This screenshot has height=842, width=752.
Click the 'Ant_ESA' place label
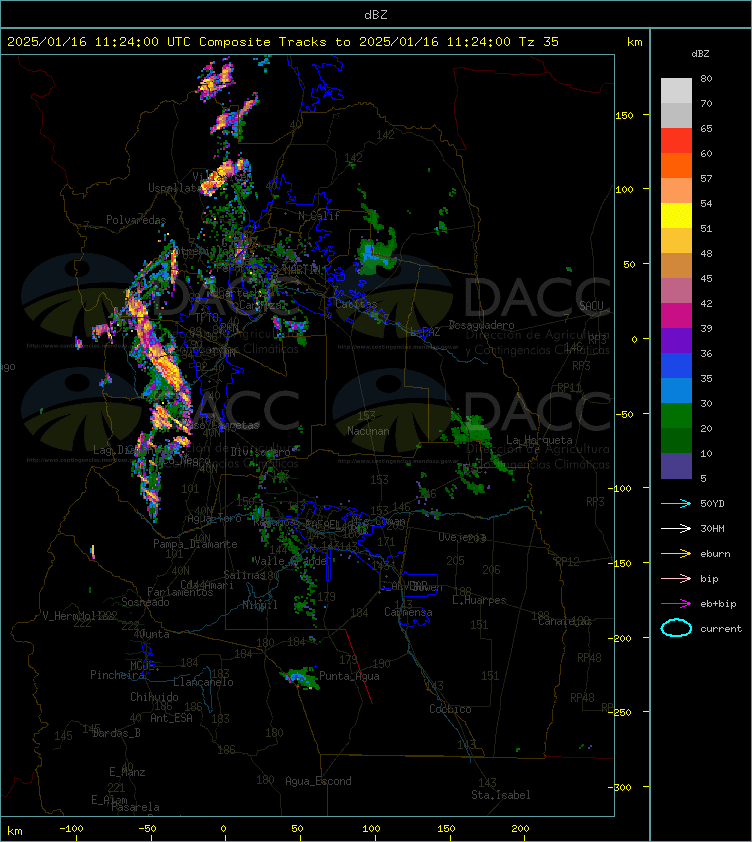(x=171, y=718)
